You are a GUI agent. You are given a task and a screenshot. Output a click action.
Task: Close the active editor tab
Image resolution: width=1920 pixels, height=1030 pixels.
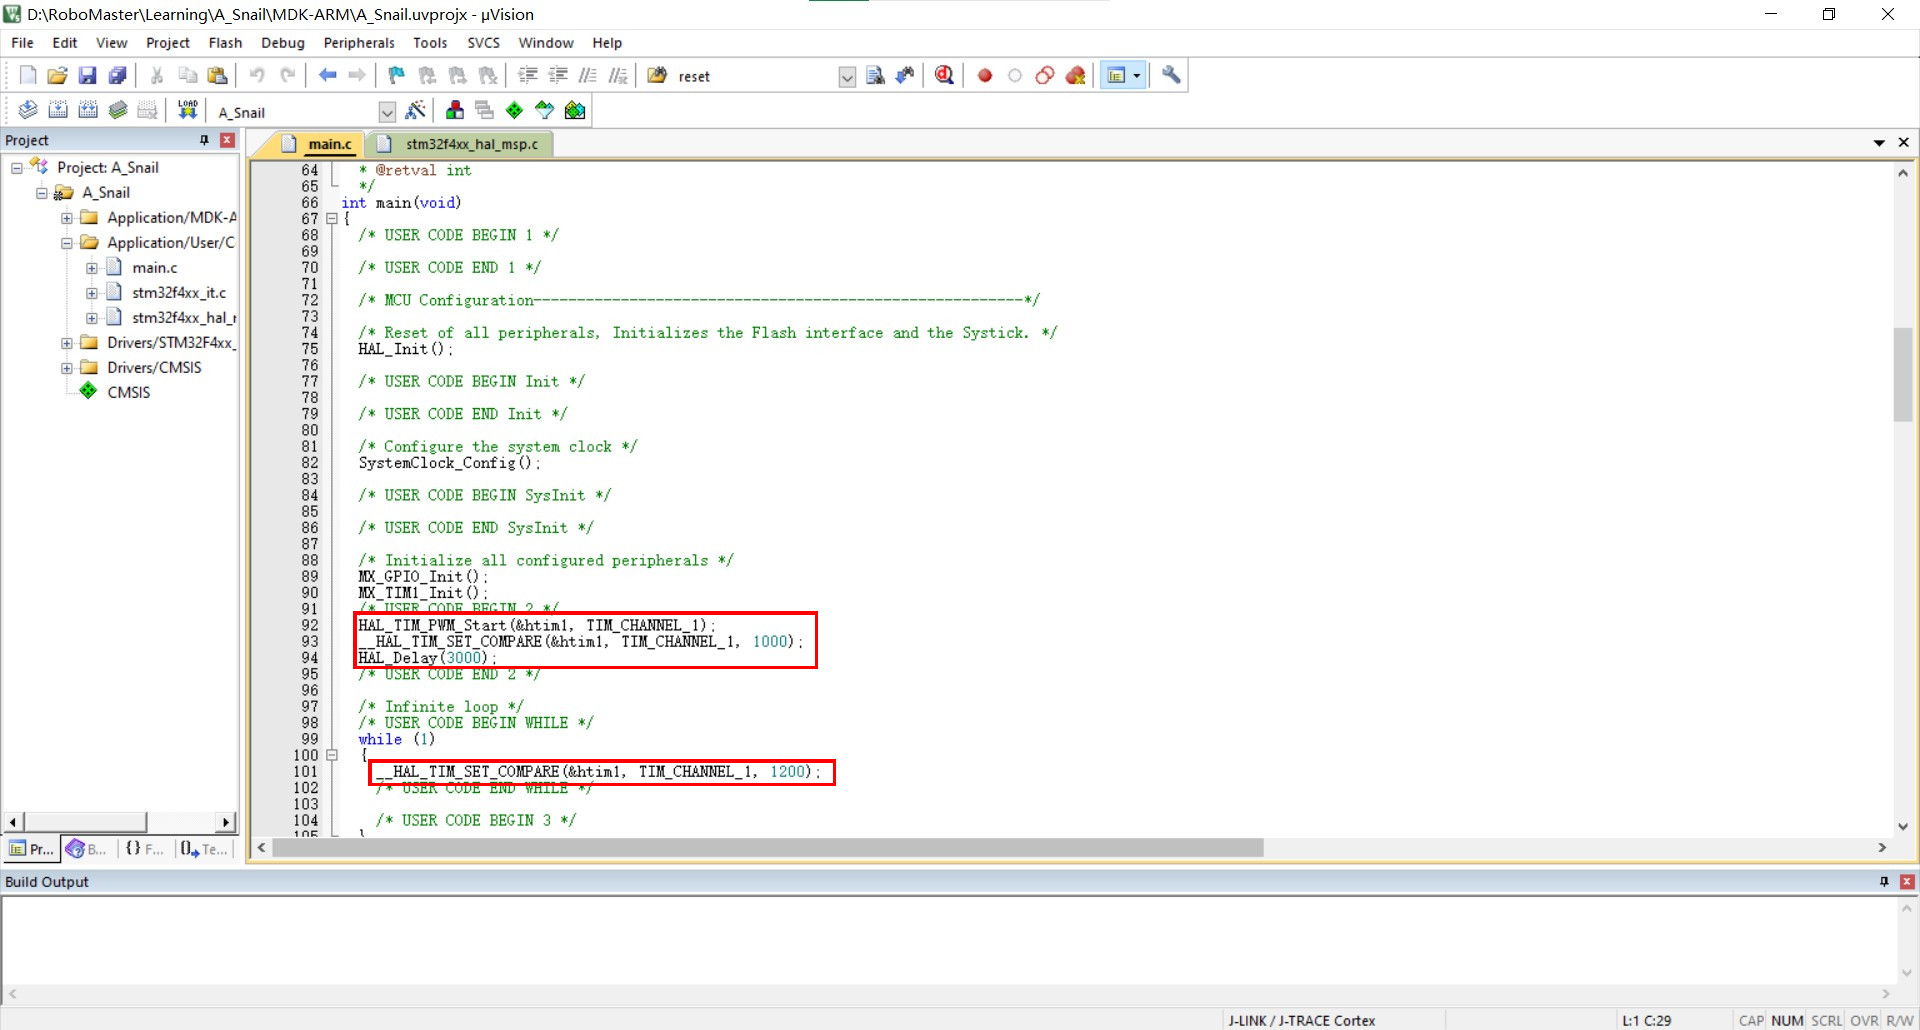pos(1904,143)
